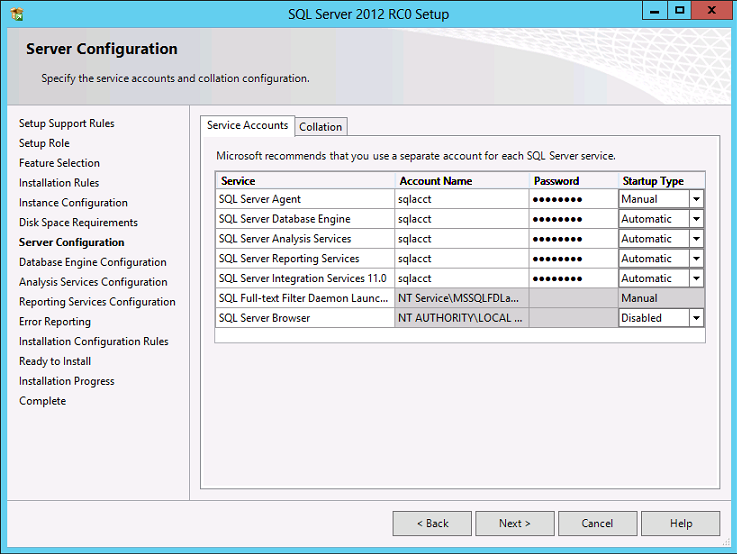
Task: Click password field for Integration Services 11.0
Action: coord(573,278)
